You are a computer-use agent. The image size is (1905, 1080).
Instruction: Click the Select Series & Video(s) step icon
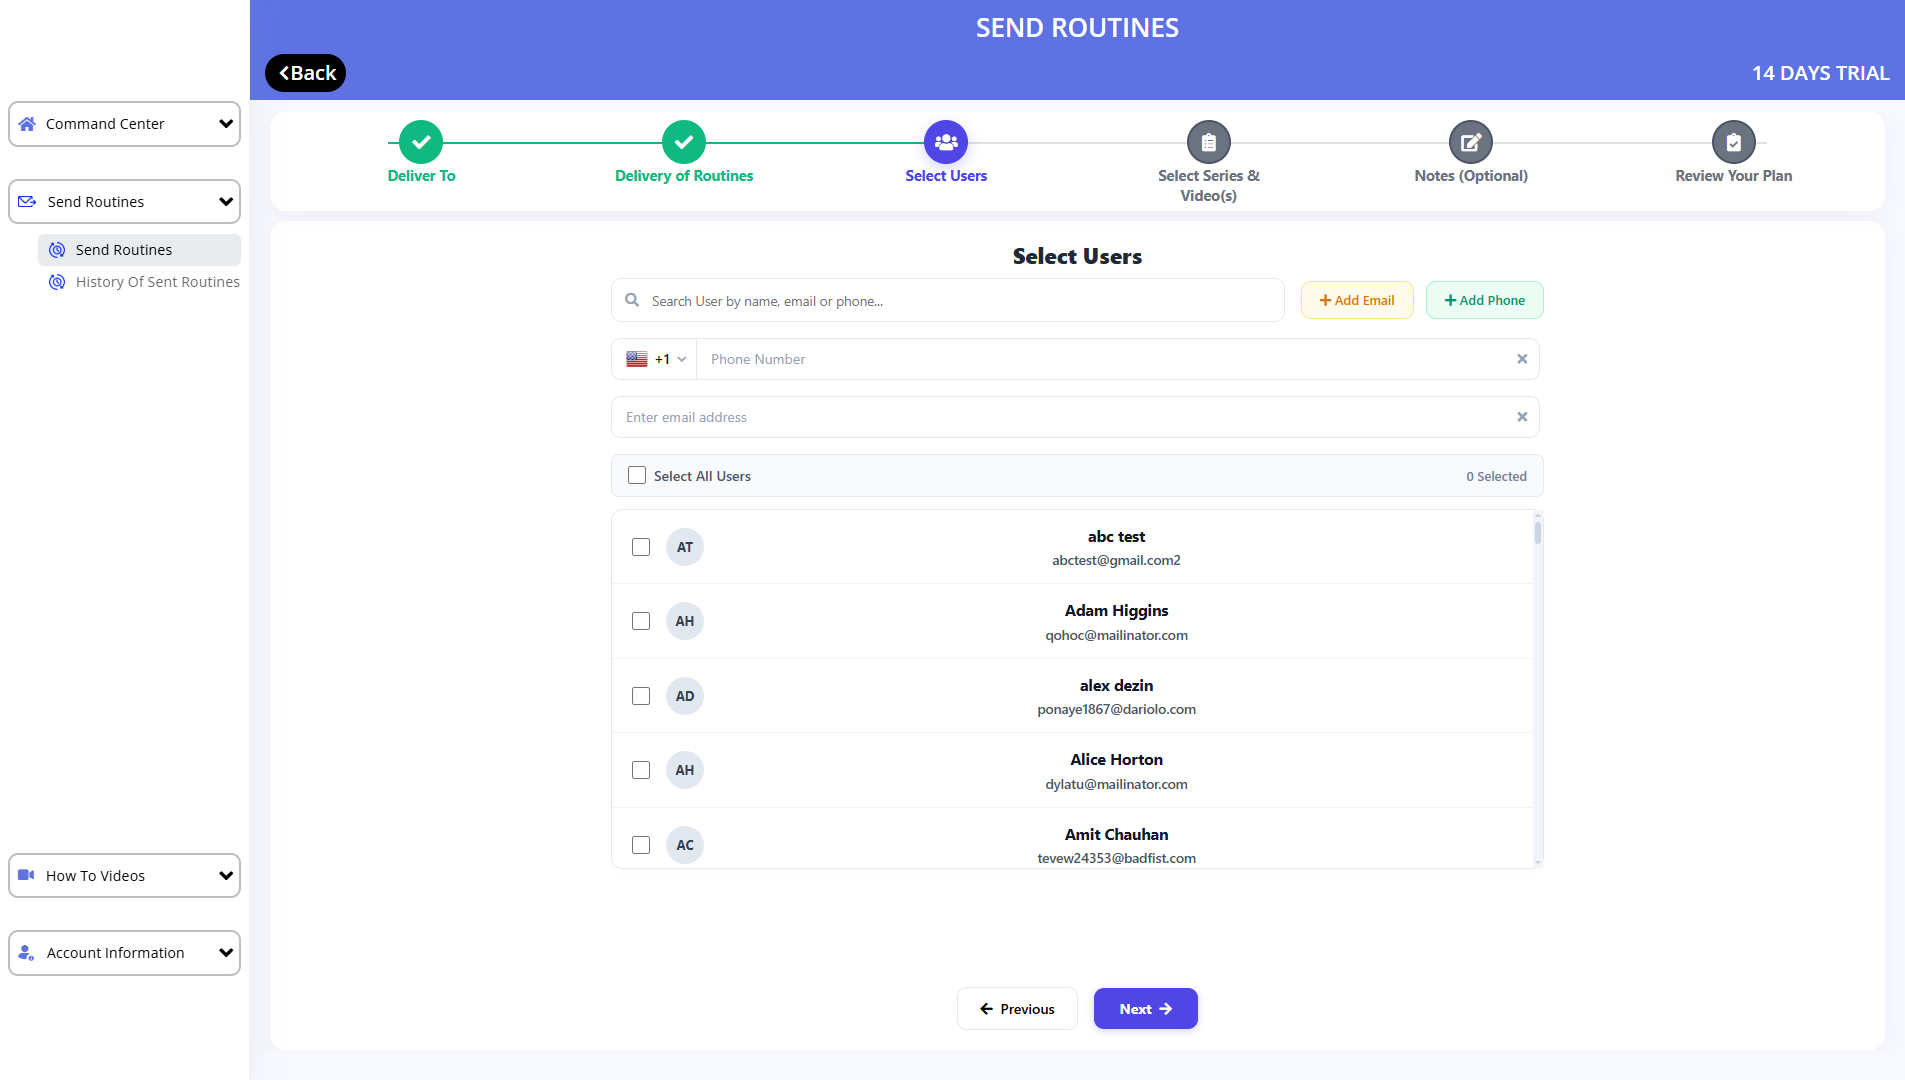1209,142
